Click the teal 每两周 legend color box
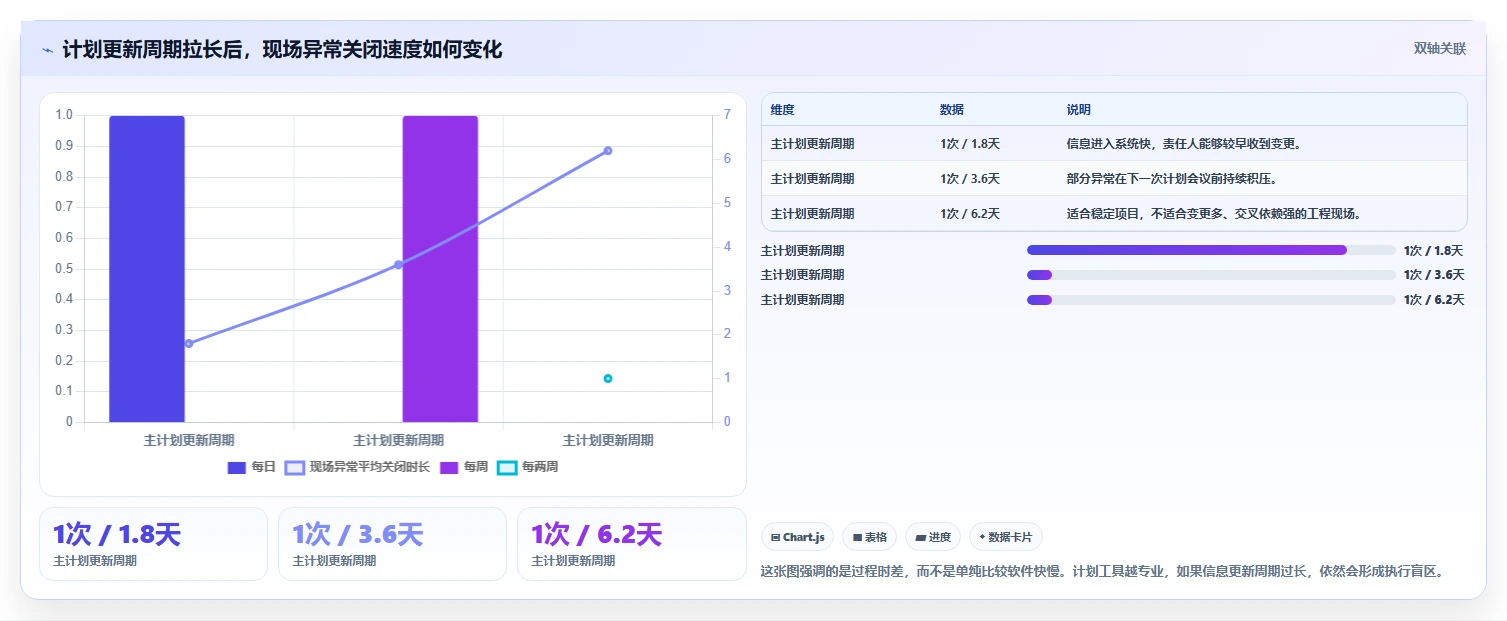Viewport: 1507px width, 621px height. click(x=508, y=467)
